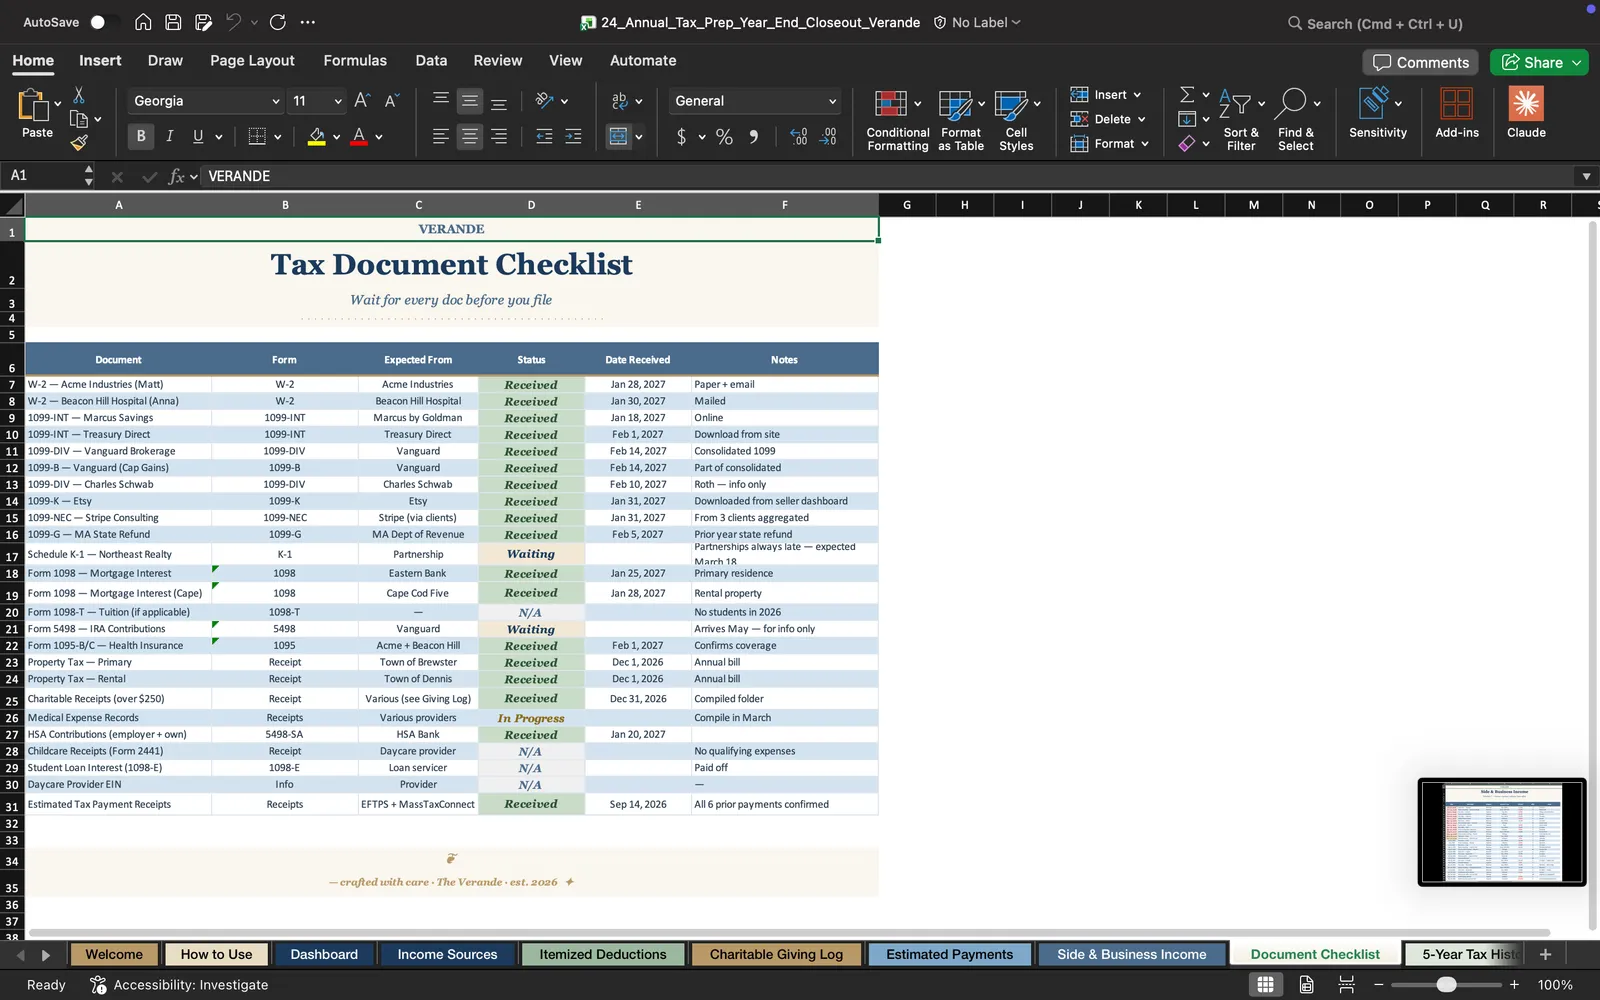1600x1000 pixels.
Task: Open the Itemized Deductions sheet tab
Action: click(x=603, y=954)
